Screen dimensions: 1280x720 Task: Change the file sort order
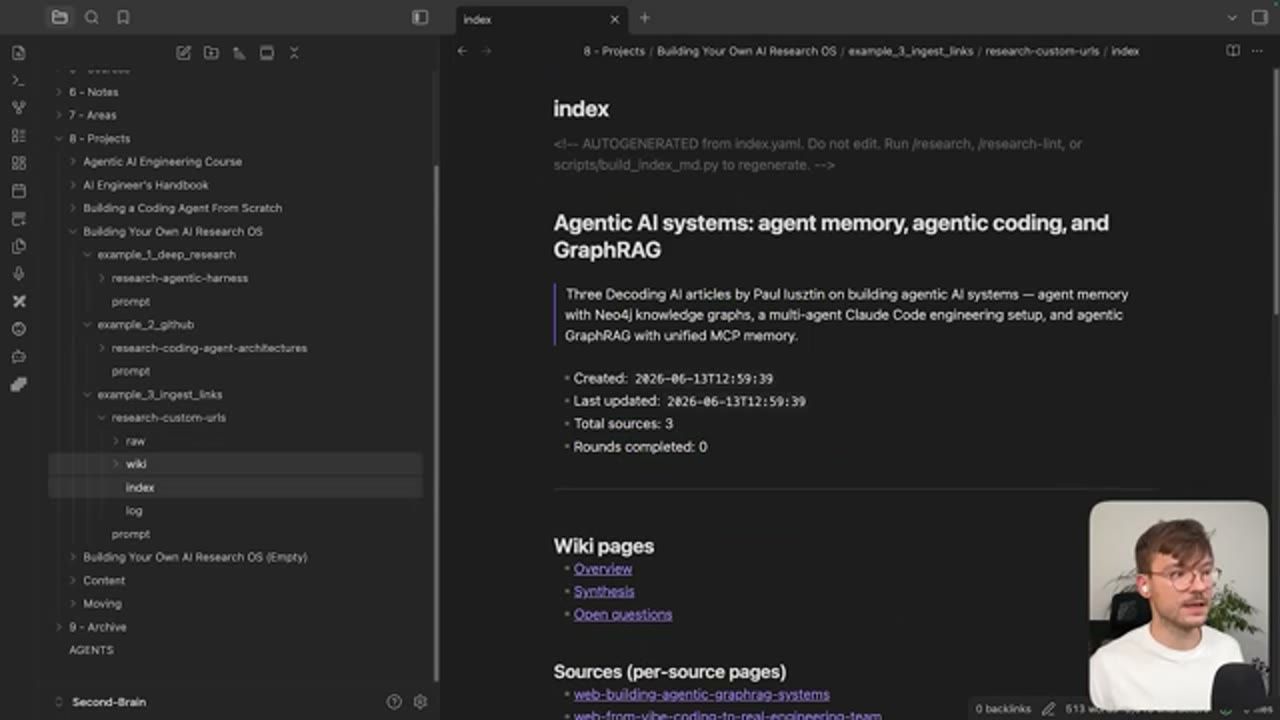point(239,53)
